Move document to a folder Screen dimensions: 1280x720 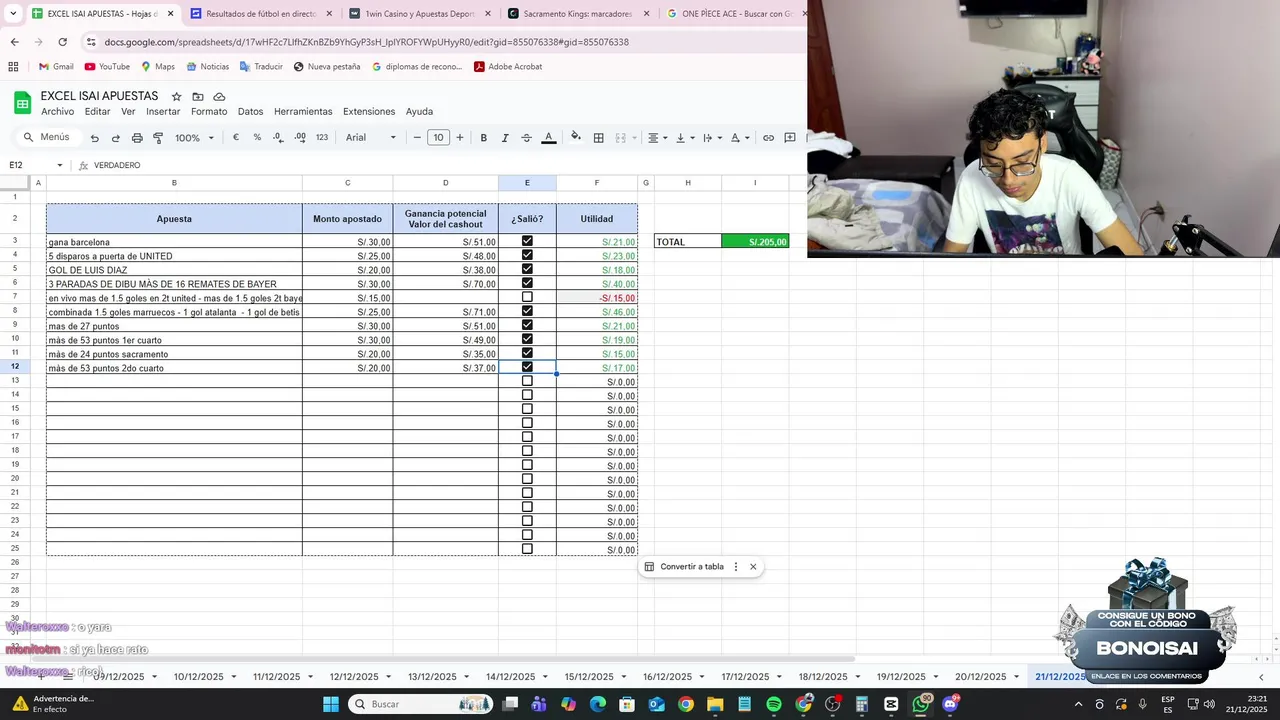(198, 96)
